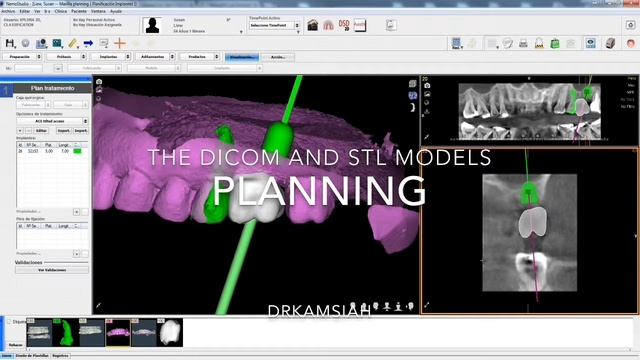
Task: Open the Archivo menu
Action: [8, 11]
